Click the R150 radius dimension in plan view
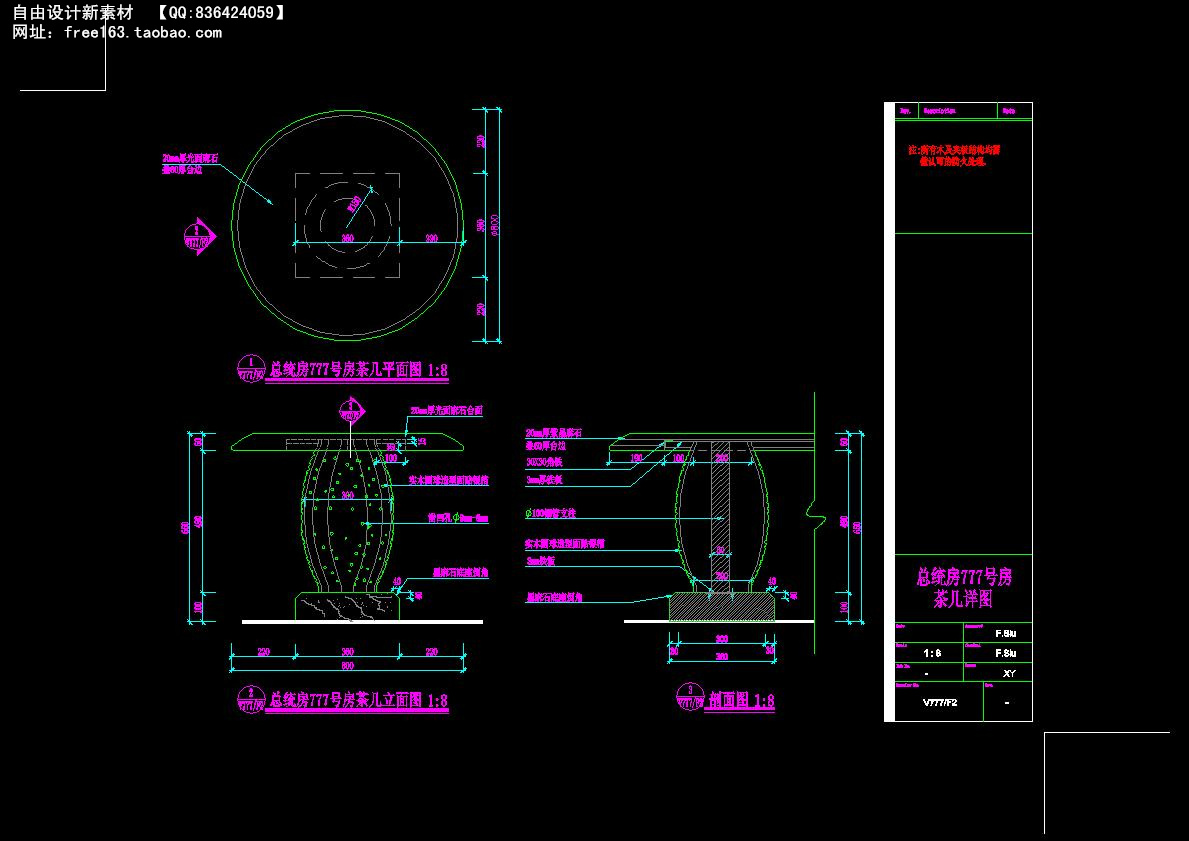This screenshot has width=1189, height=841. 354,203
